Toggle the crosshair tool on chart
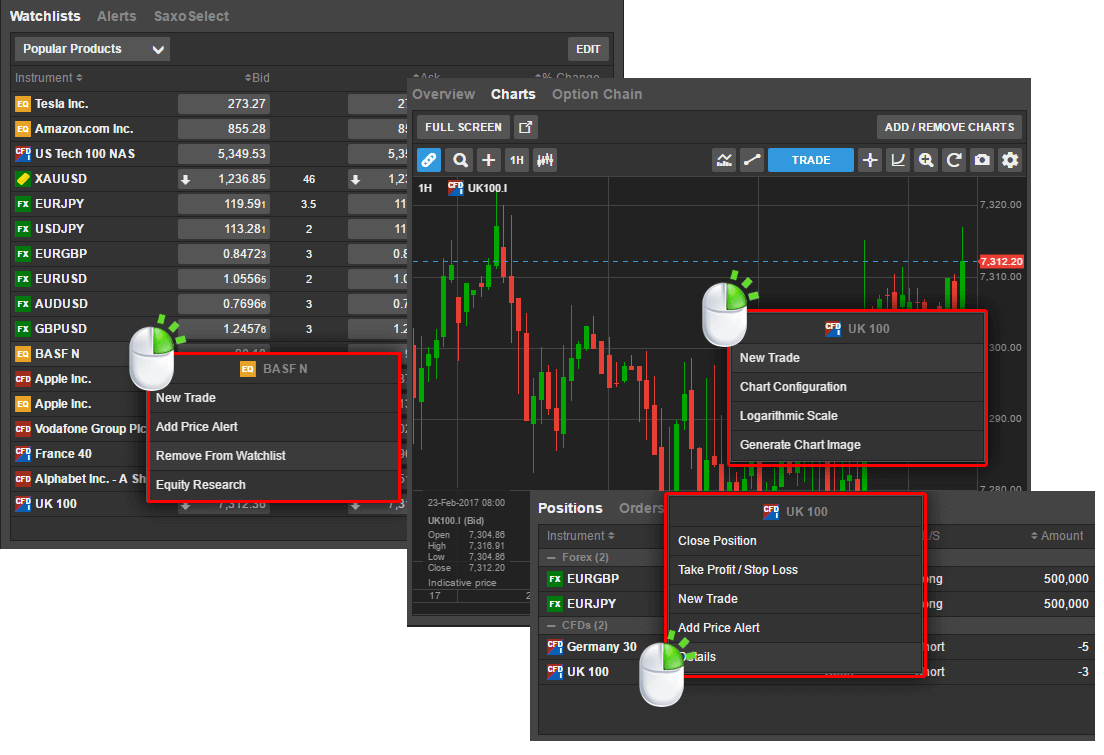Screen dimensions: 1104x755 870,160
